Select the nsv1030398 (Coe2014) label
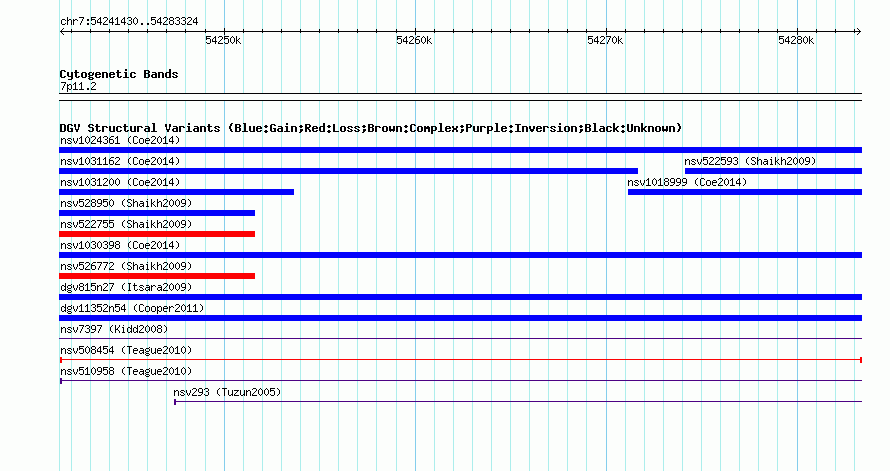The image size is (890, 471). 120,245
